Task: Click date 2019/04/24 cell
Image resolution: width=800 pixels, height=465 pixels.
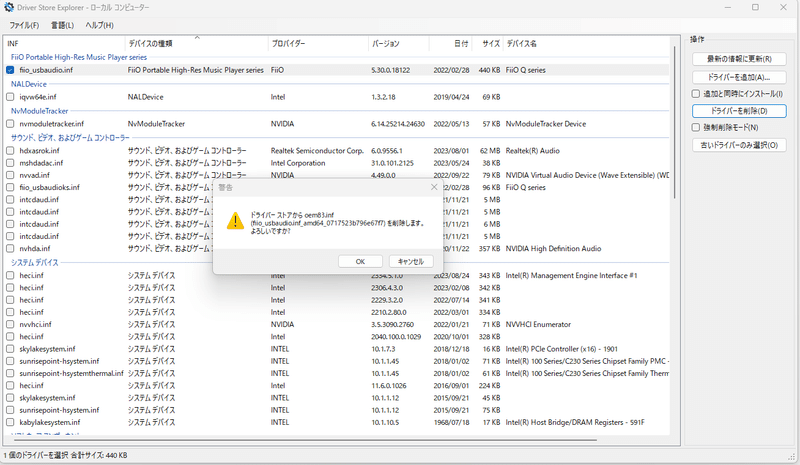Action: [x=451, y=97]
